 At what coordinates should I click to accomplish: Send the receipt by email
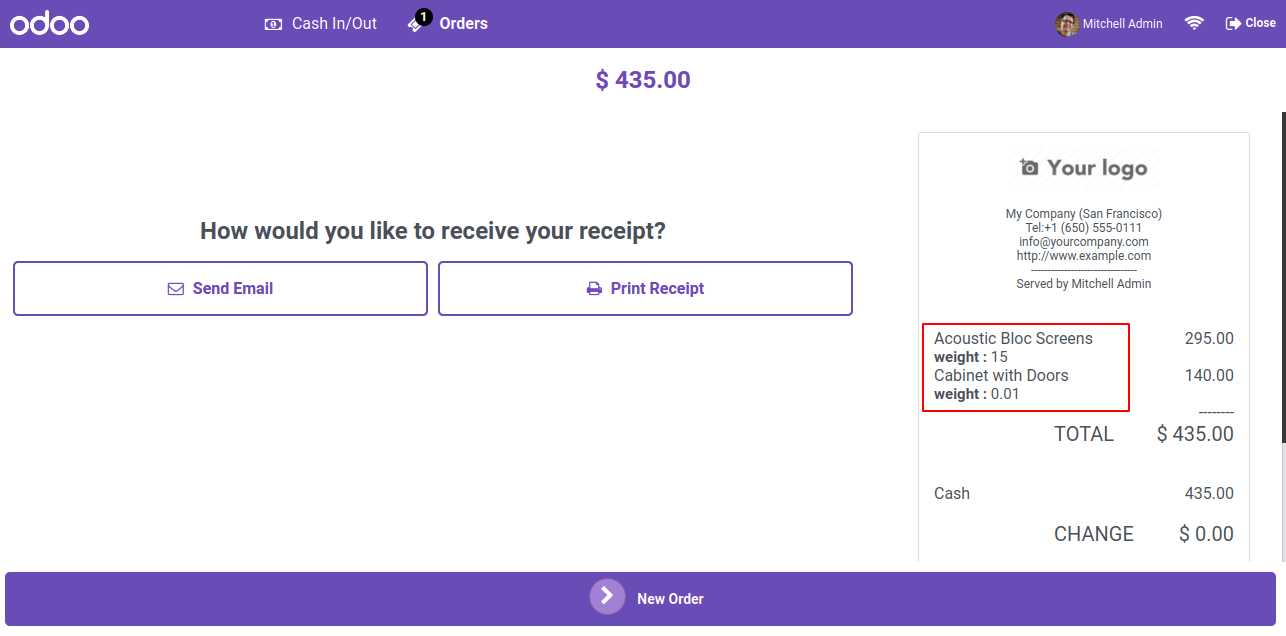[220, 289]
